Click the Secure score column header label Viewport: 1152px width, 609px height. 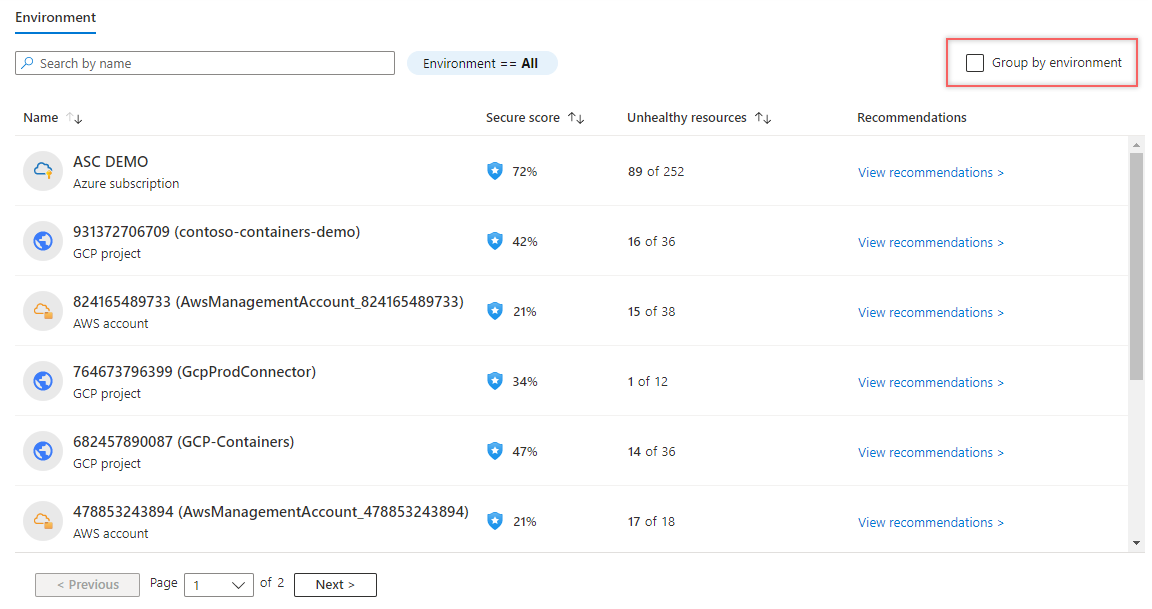pos(522,118)
